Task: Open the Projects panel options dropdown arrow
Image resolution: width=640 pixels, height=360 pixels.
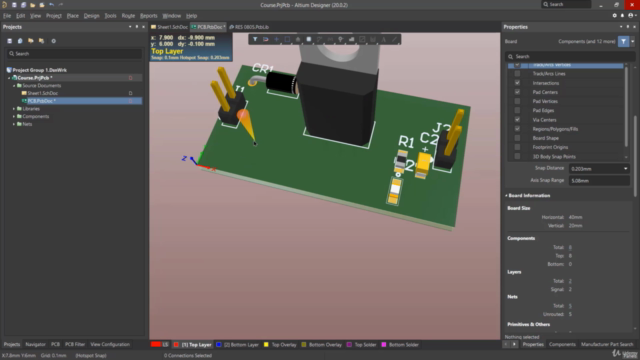Action: tap(130, 27)
